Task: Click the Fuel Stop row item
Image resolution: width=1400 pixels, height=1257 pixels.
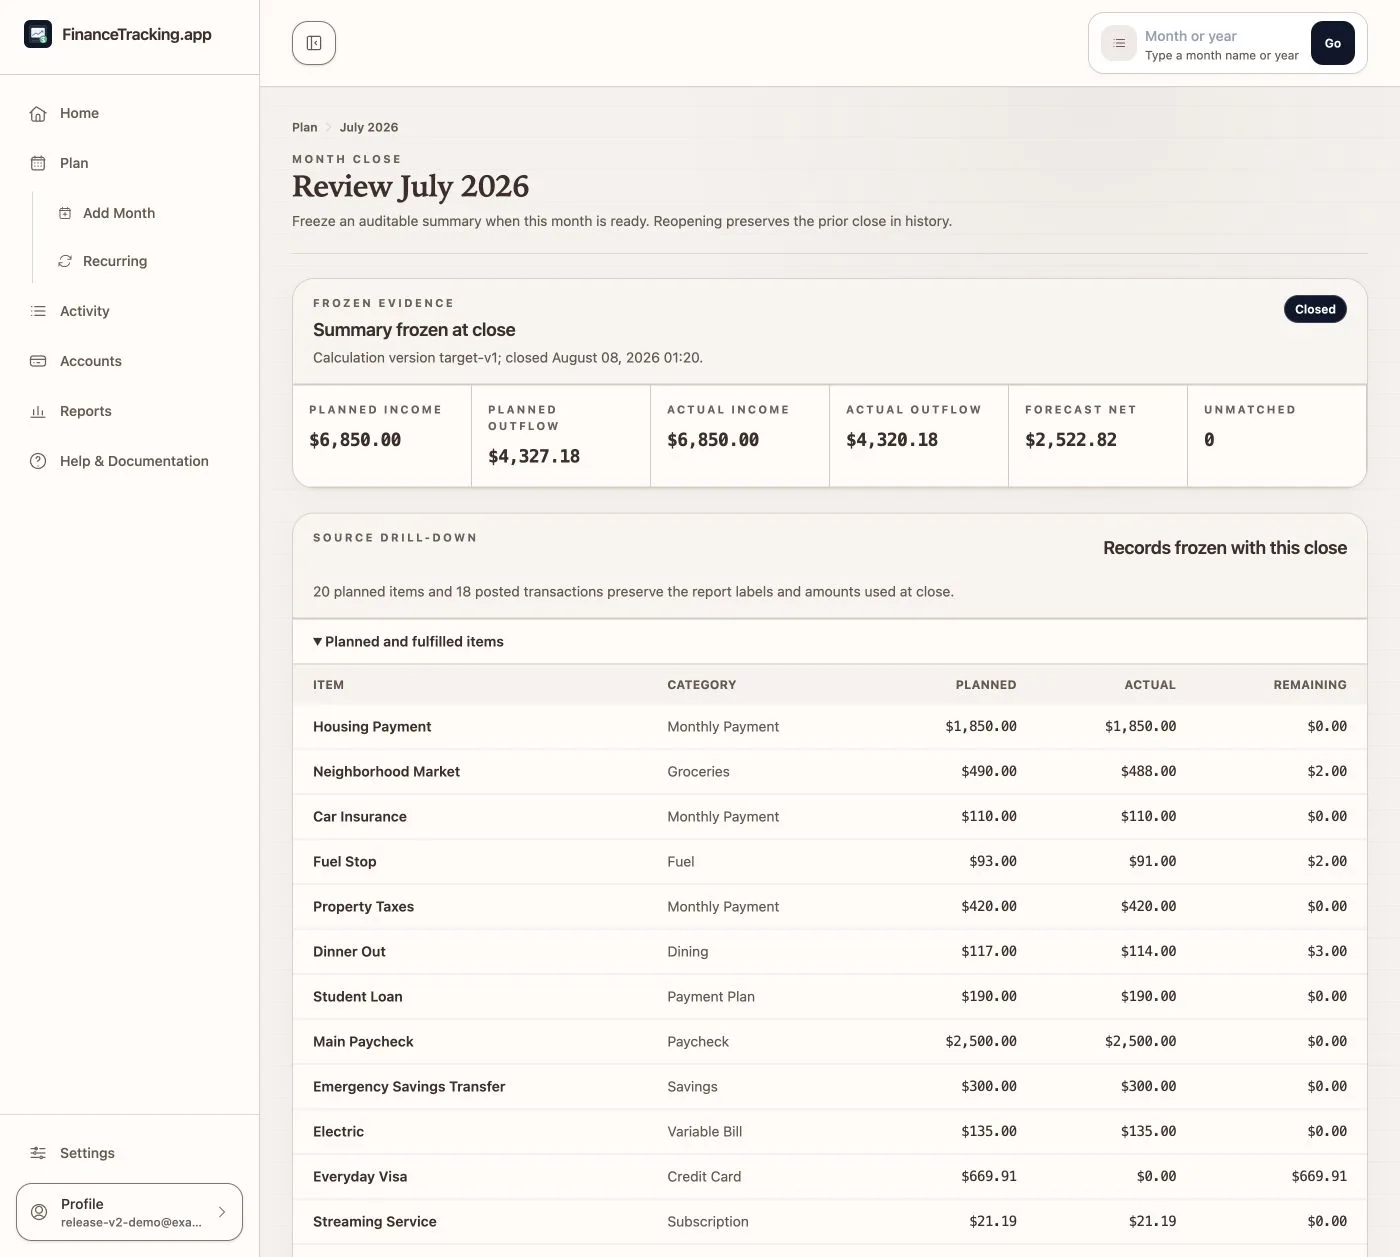Action: click(x=345, y=862)
